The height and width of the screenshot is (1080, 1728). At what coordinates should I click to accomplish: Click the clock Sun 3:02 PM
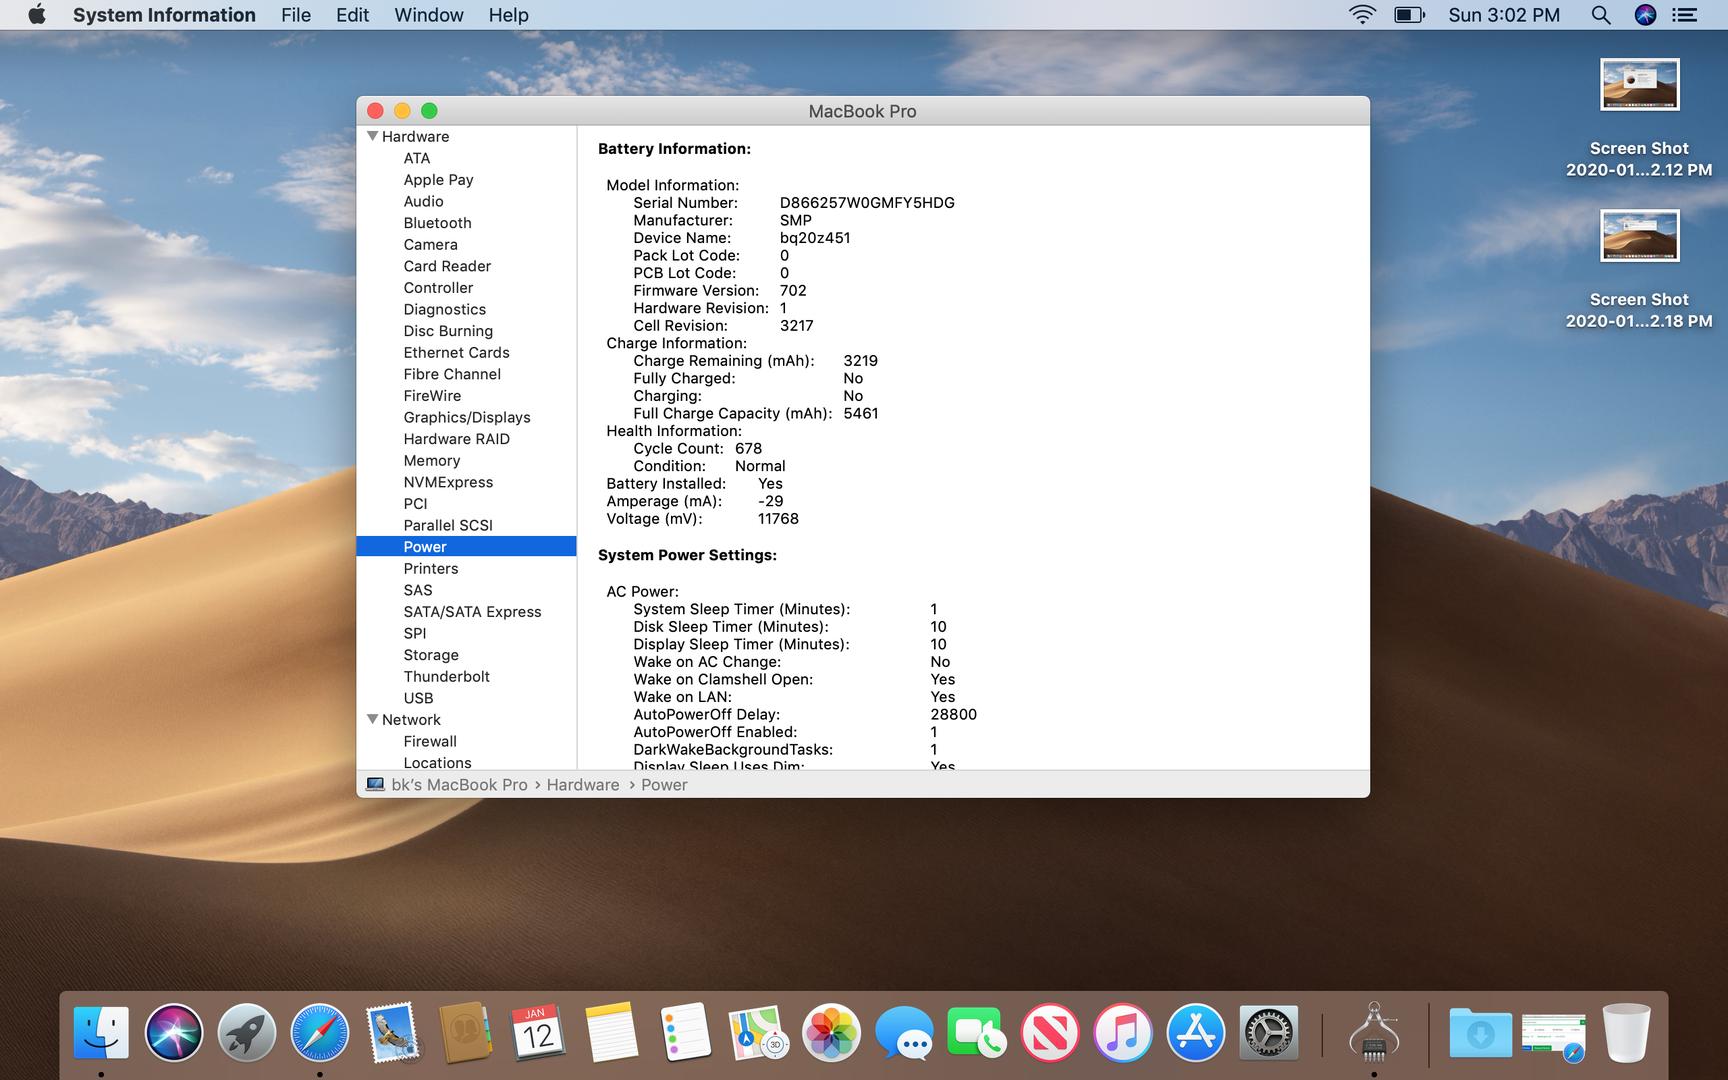pyautogui.click(x=1504, y=15)
